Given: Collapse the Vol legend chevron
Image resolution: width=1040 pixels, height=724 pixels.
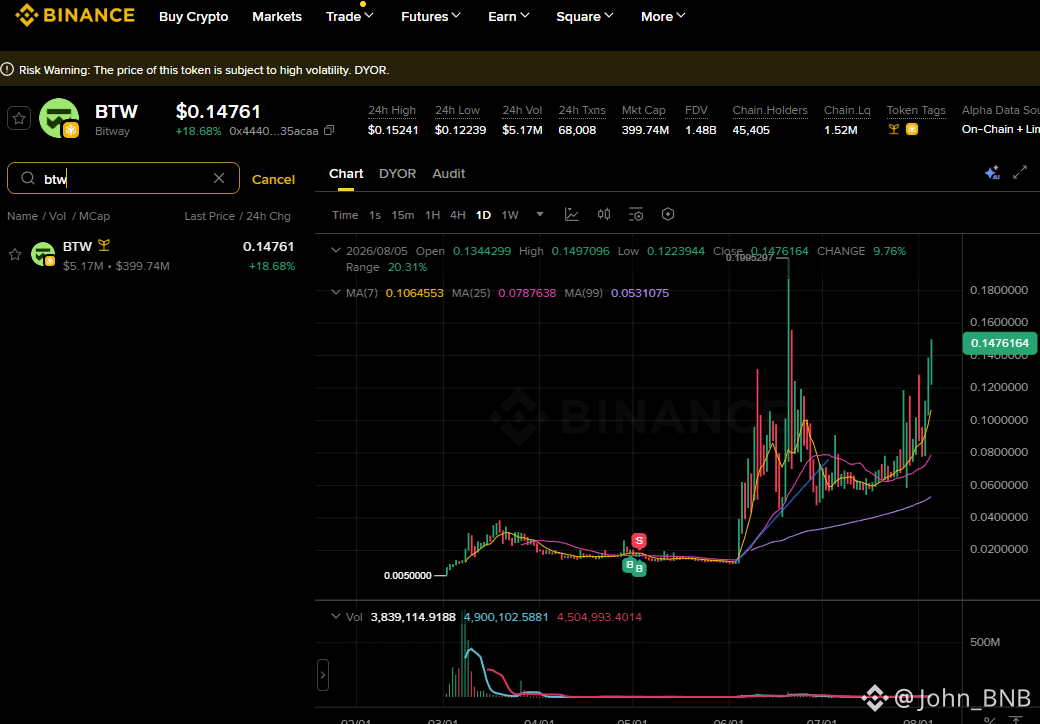Looking at the screenshot, I should pos(336,617).
